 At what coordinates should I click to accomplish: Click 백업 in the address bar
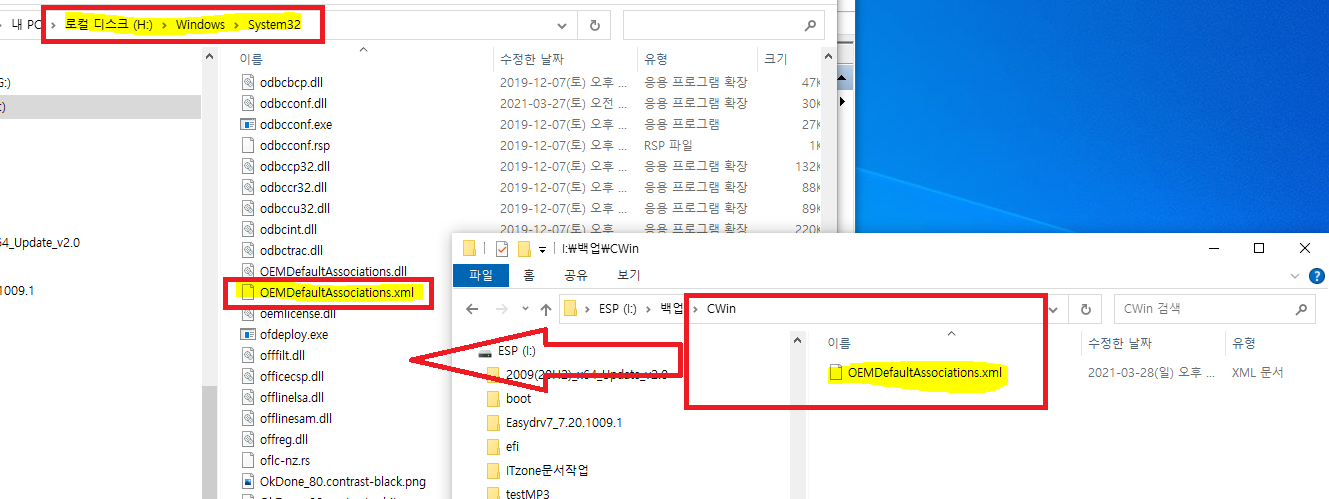(x=672, y=309)
